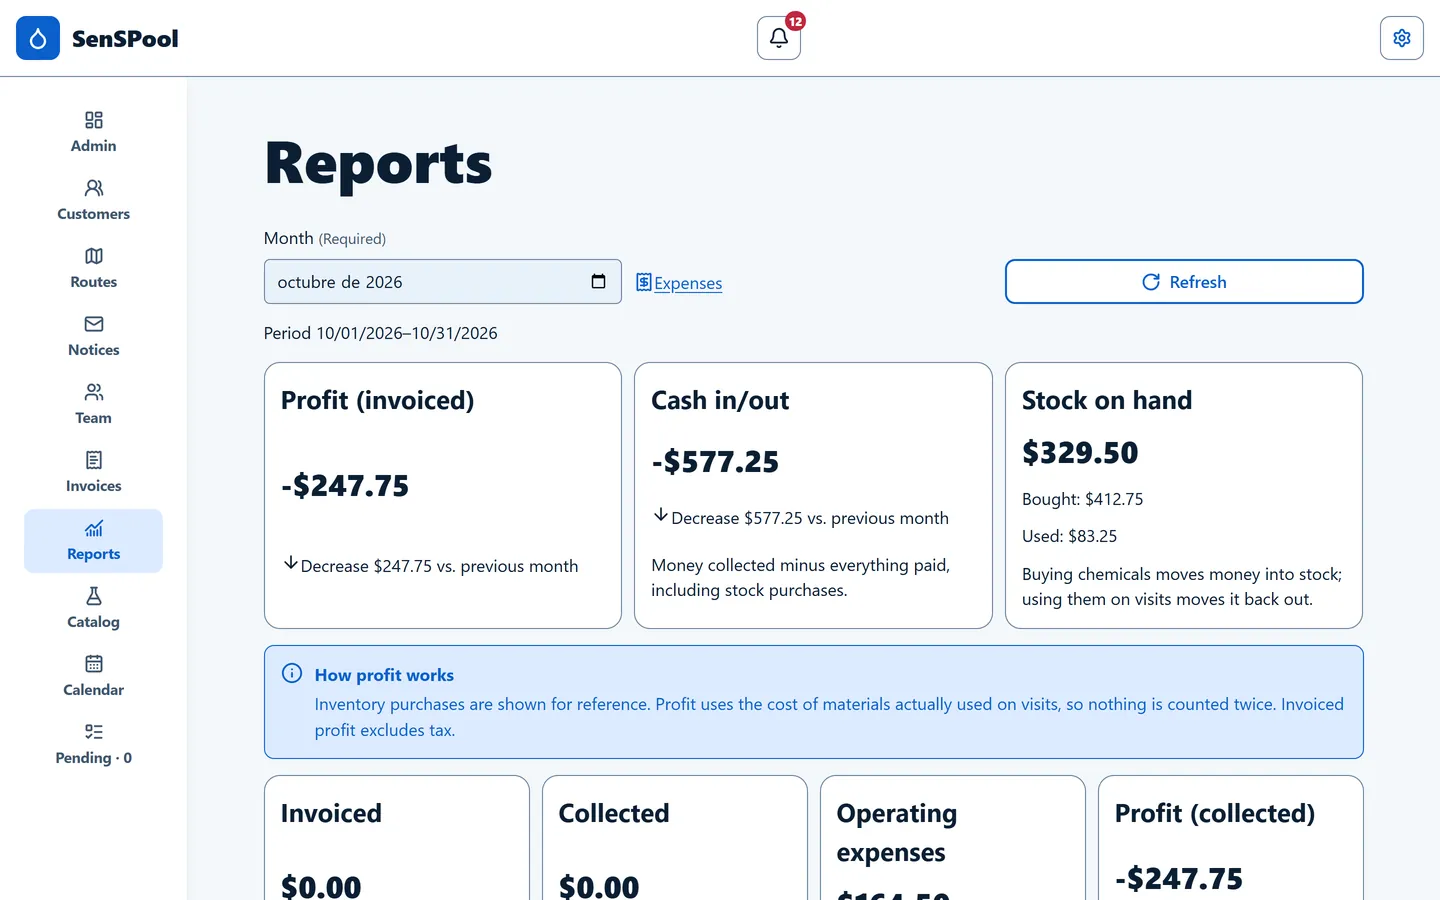This screenshot has height=900, width=1440.
Task: Open the Expenses link
Action: tap(679, 283)
